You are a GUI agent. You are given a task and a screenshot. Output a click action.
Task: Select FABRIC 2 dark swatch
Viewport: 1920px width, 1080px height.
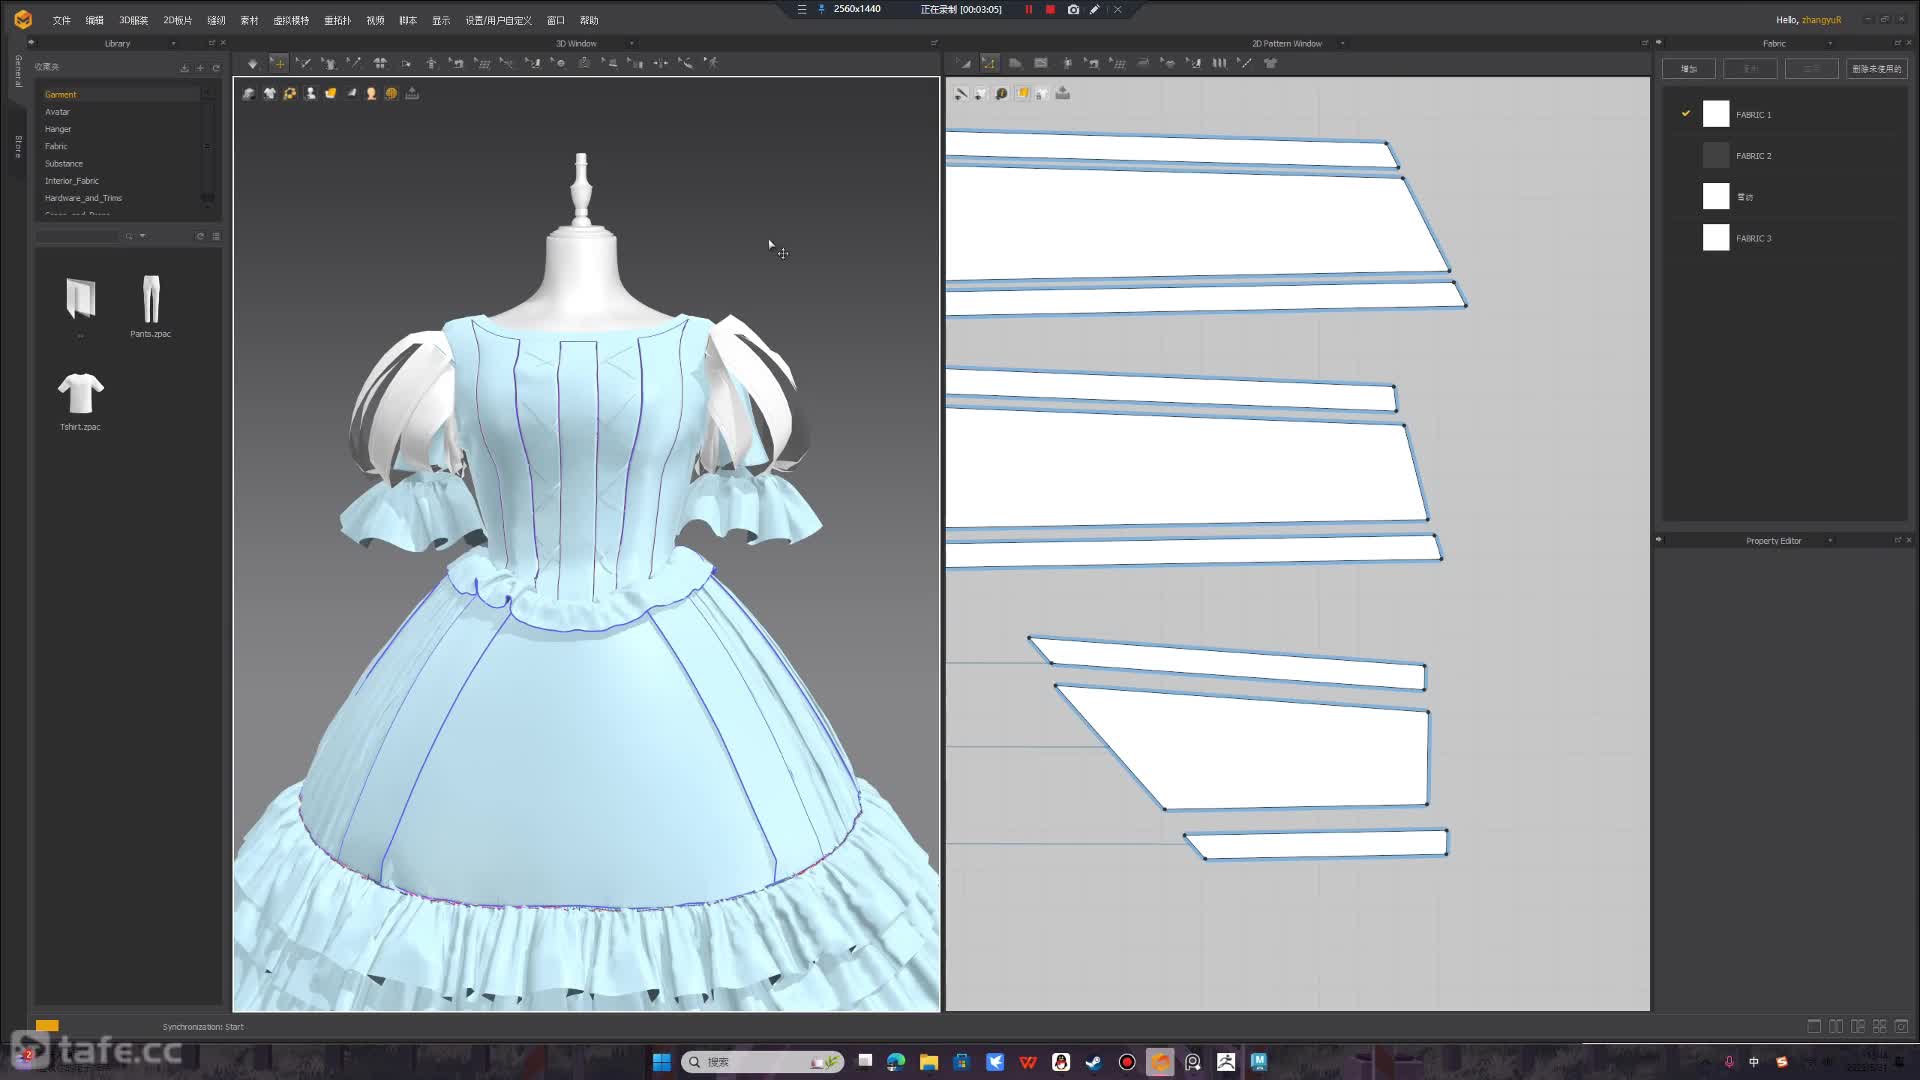pos(1716,155)
